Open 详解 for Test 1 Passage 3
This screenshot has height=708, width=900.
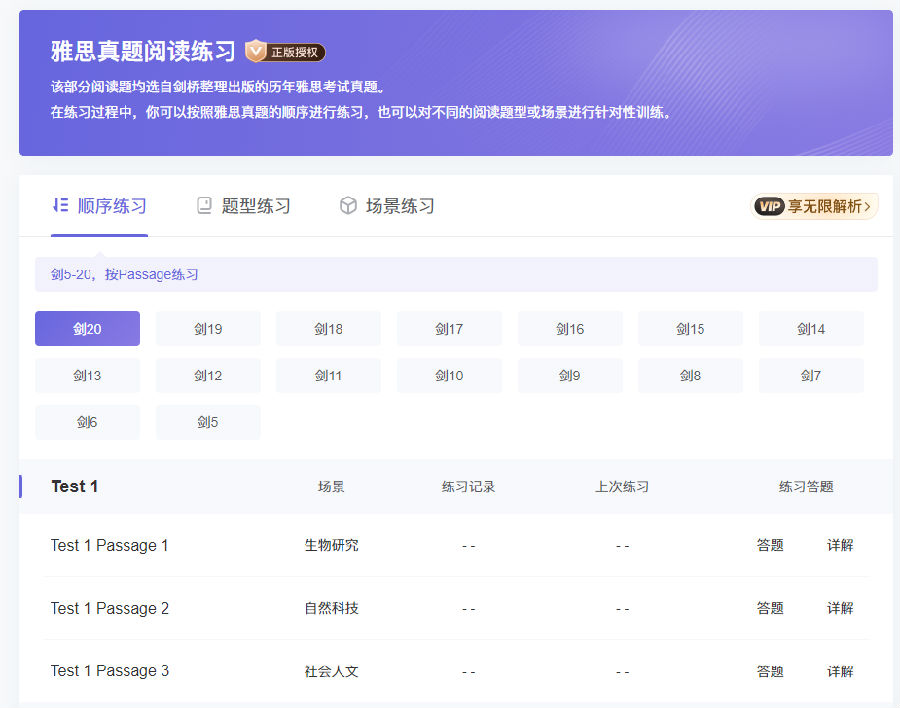click(840, 672)
